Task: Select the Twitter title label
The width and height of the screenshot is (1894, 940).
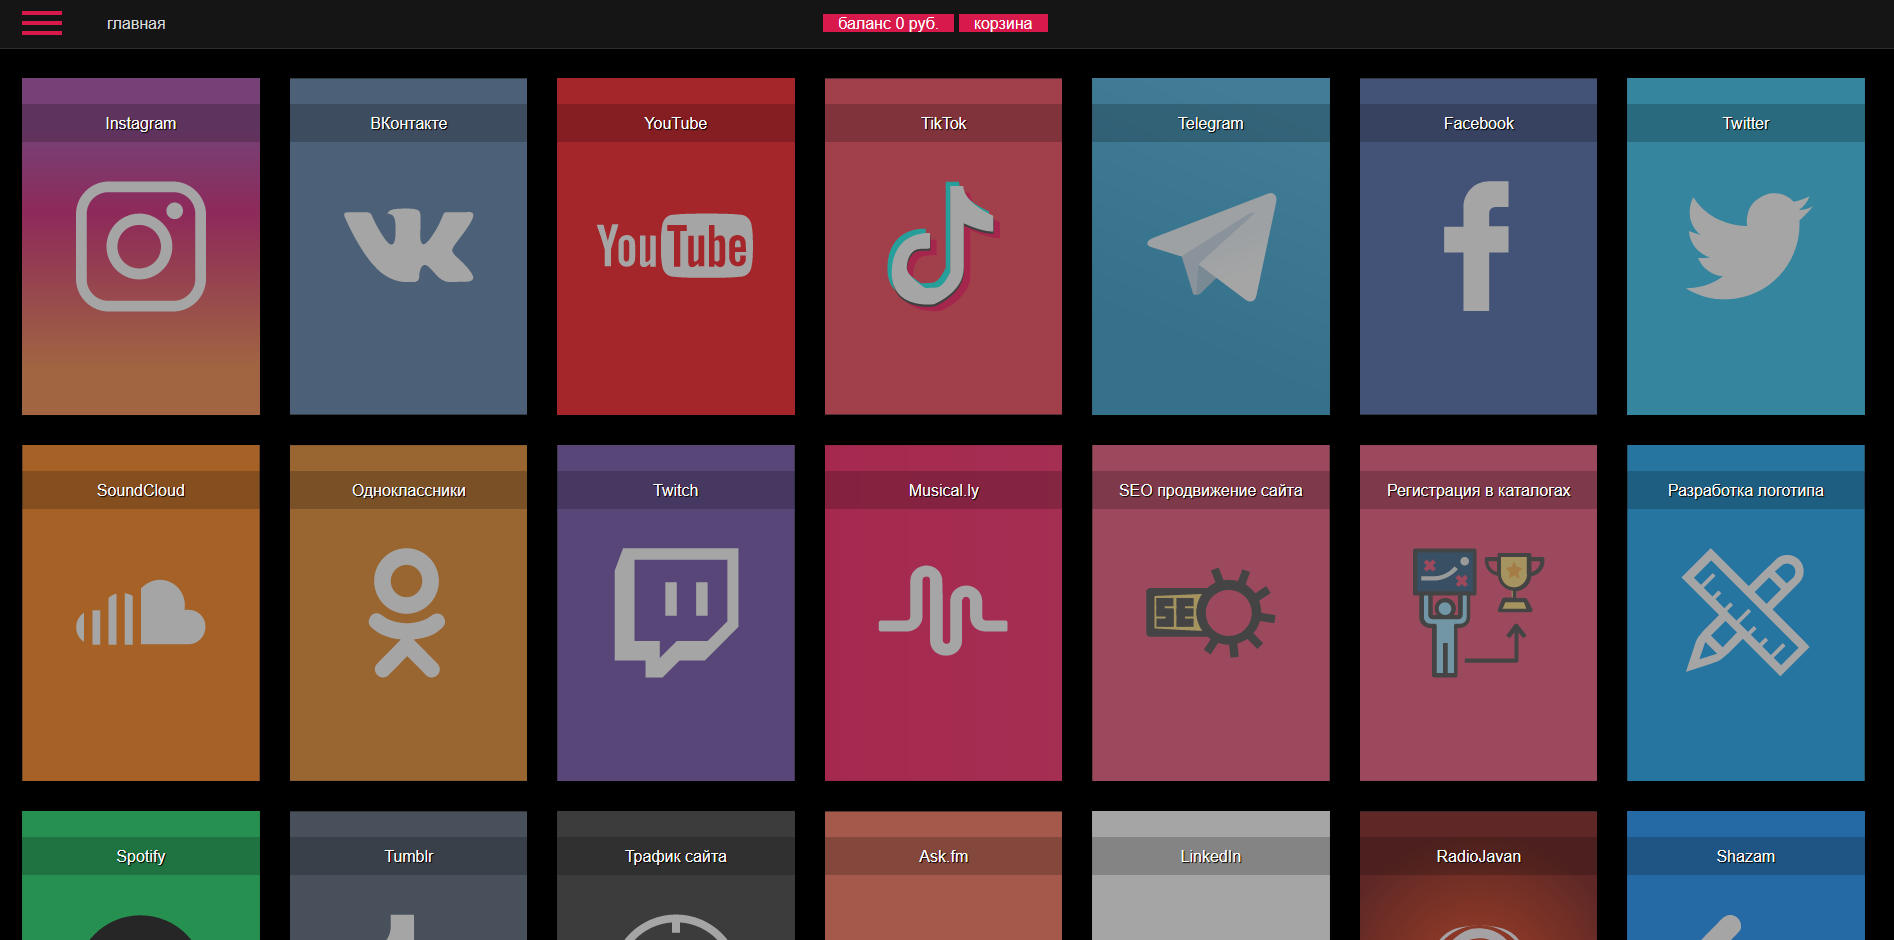Action: pyautogui.click(x=1746, y=123)
